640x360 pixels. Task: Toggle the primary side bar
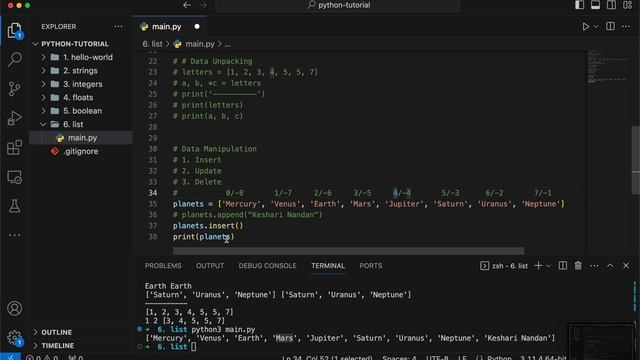click(x=579, y=5)
